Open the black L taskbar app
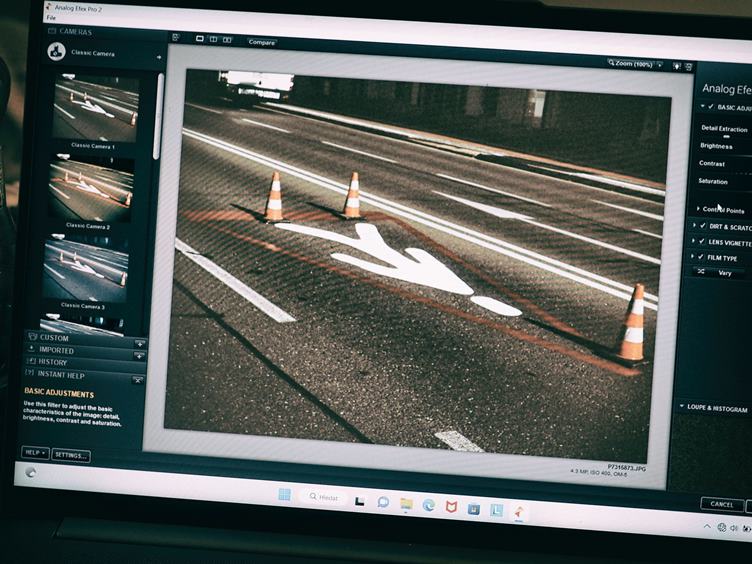Viewport: 752px width, 564px height. click(x=360, y=501)
